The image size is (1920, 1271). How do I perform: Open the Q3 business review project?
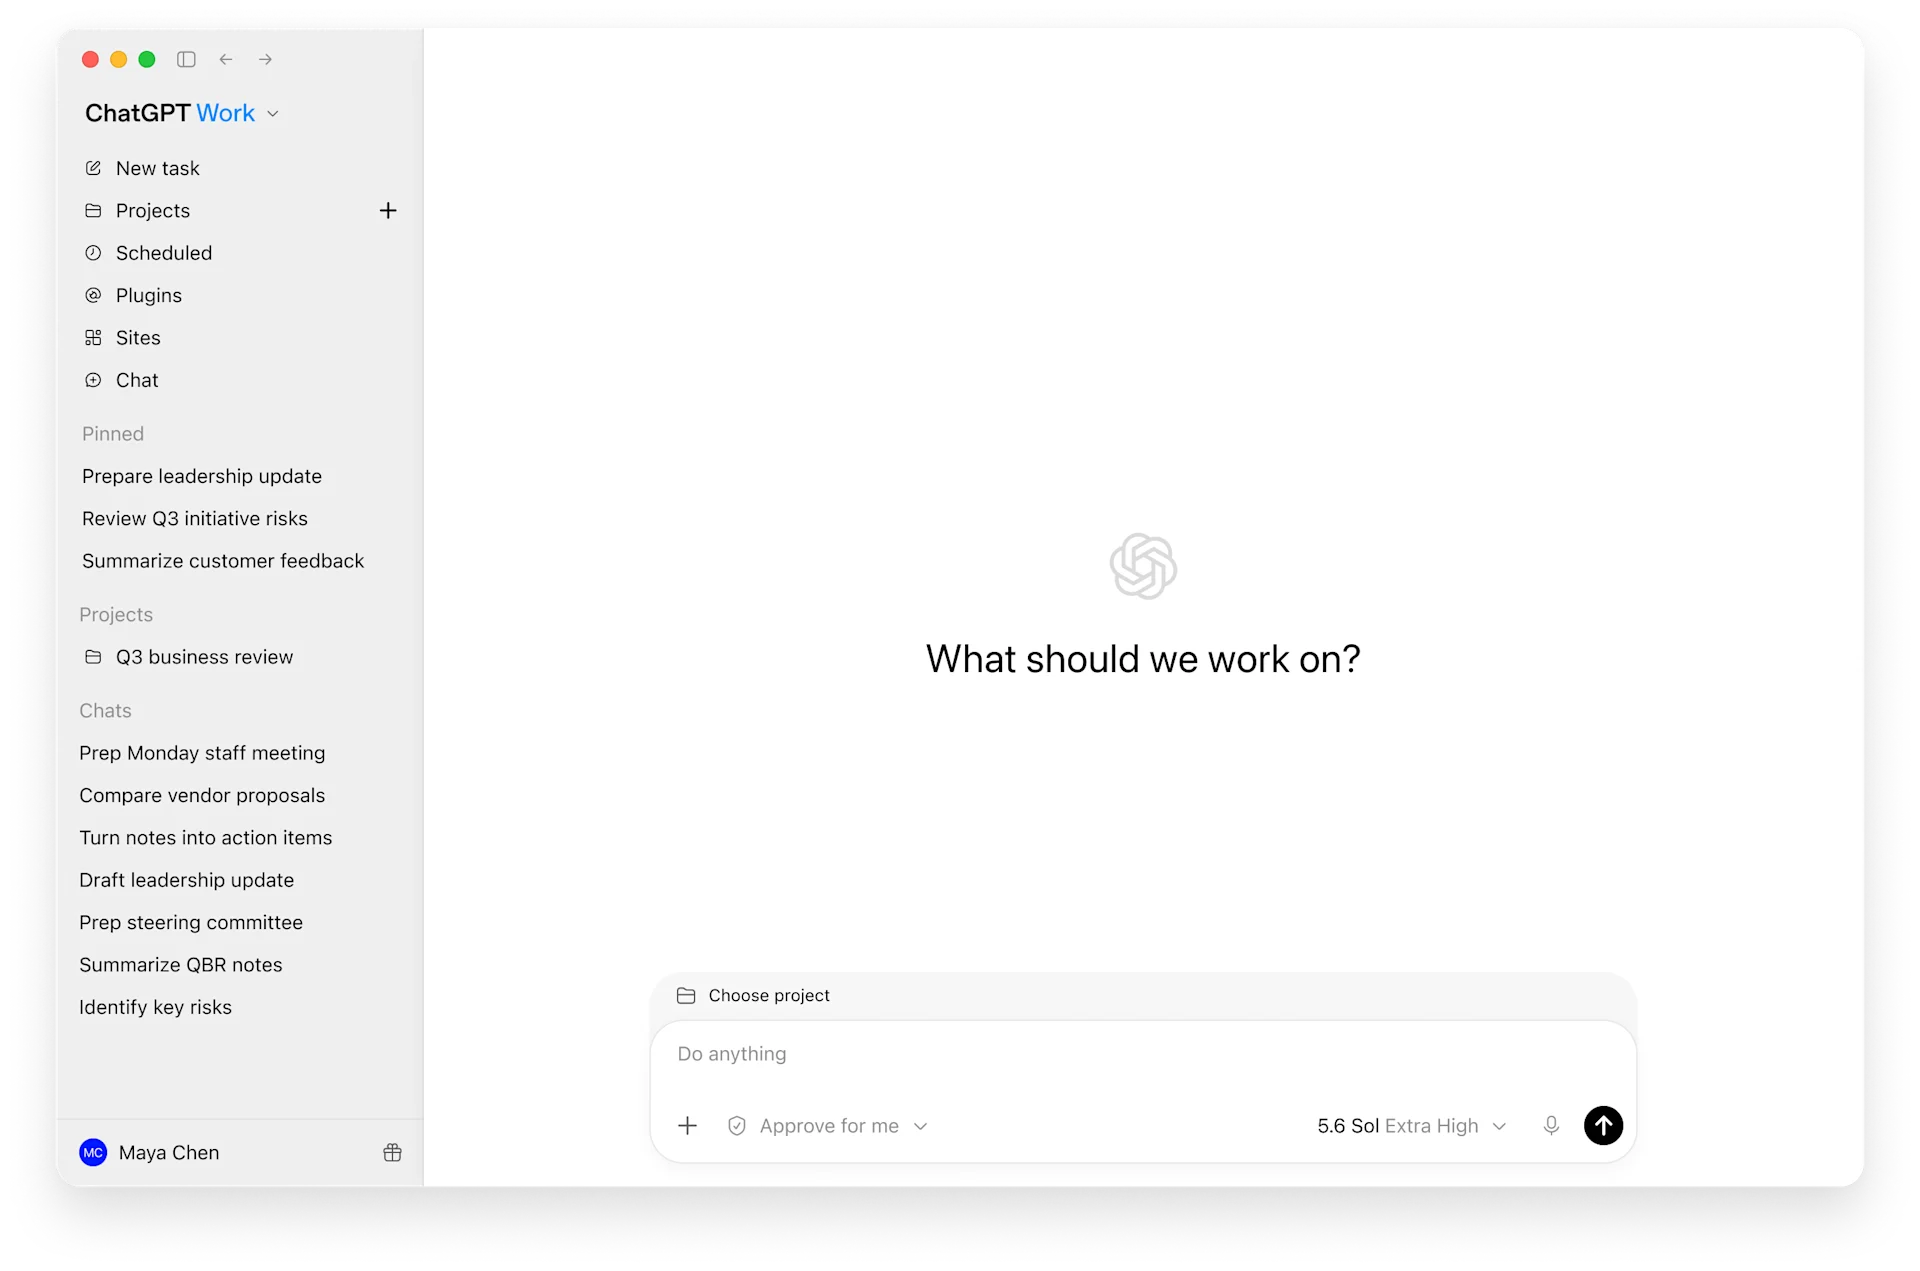189,657
